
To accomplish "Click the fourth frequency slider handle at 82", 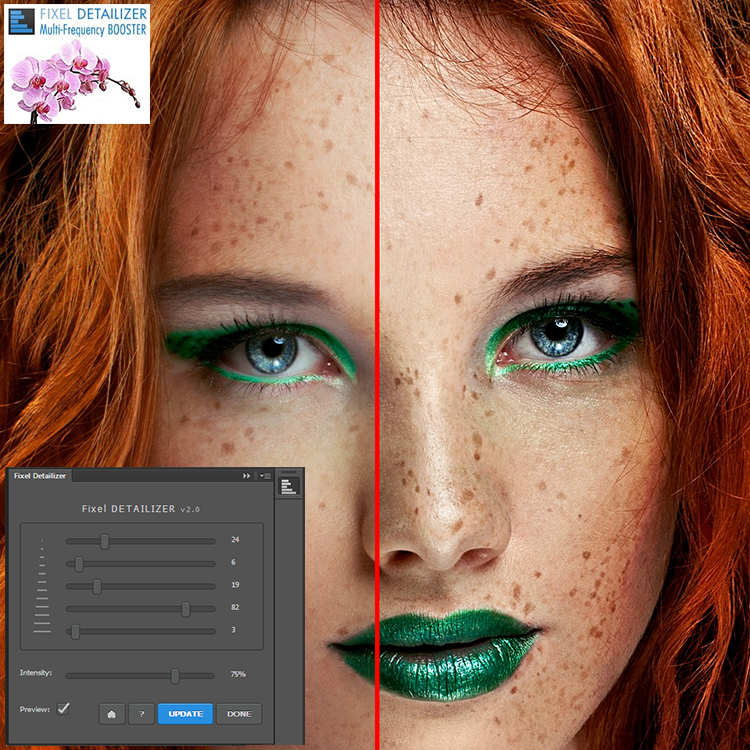I will tap(186, 608).
